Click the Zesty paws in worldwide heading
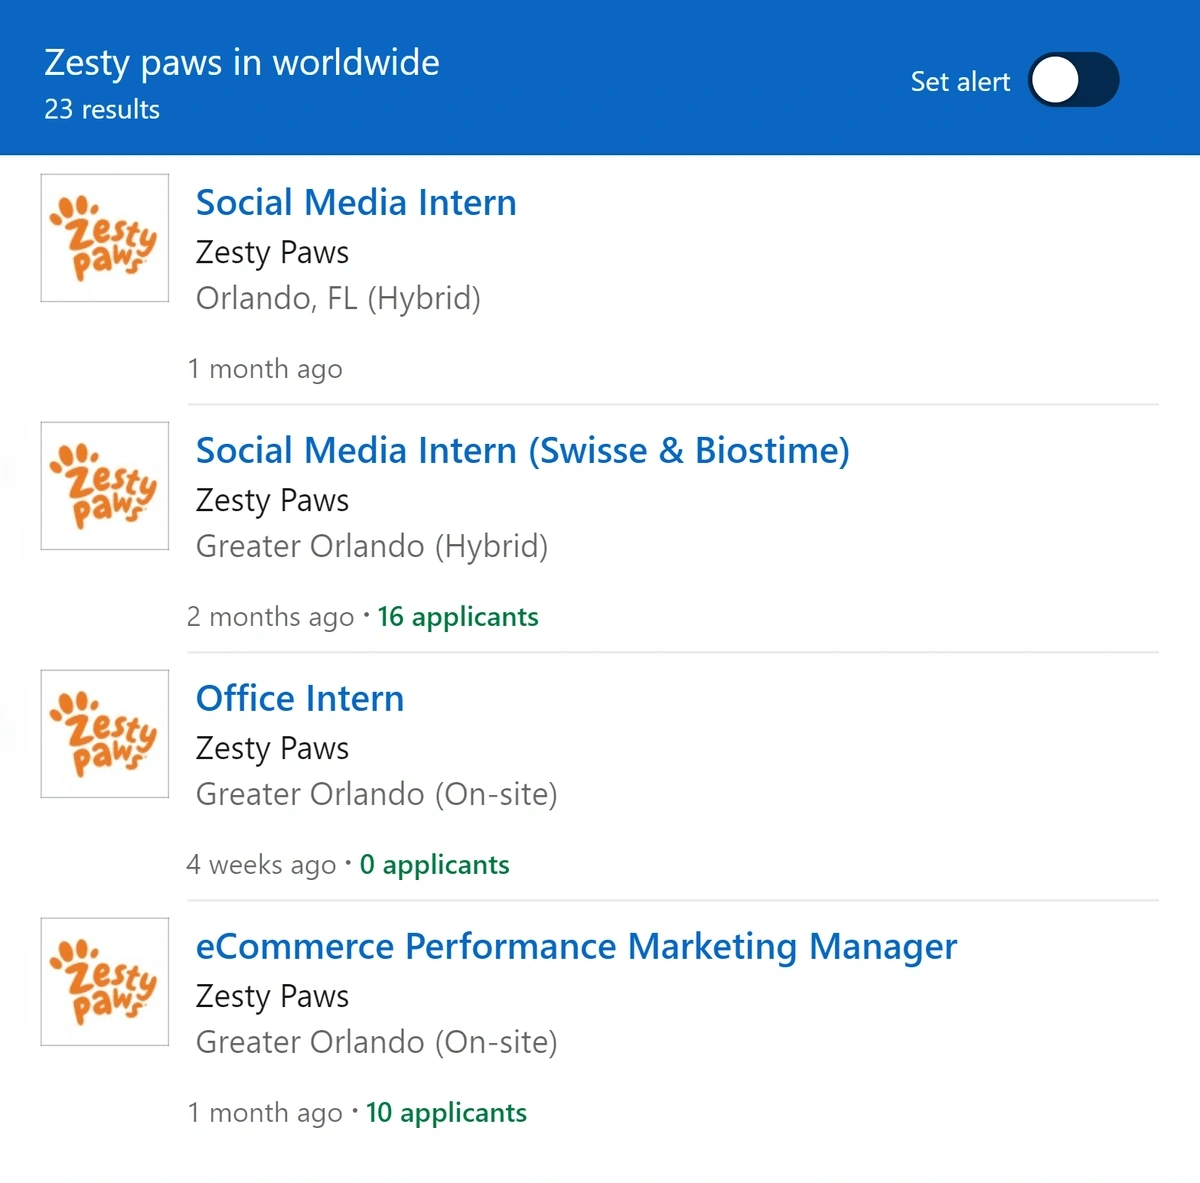The height and width of the screenshot is (1183, 1200). [242, 63]
